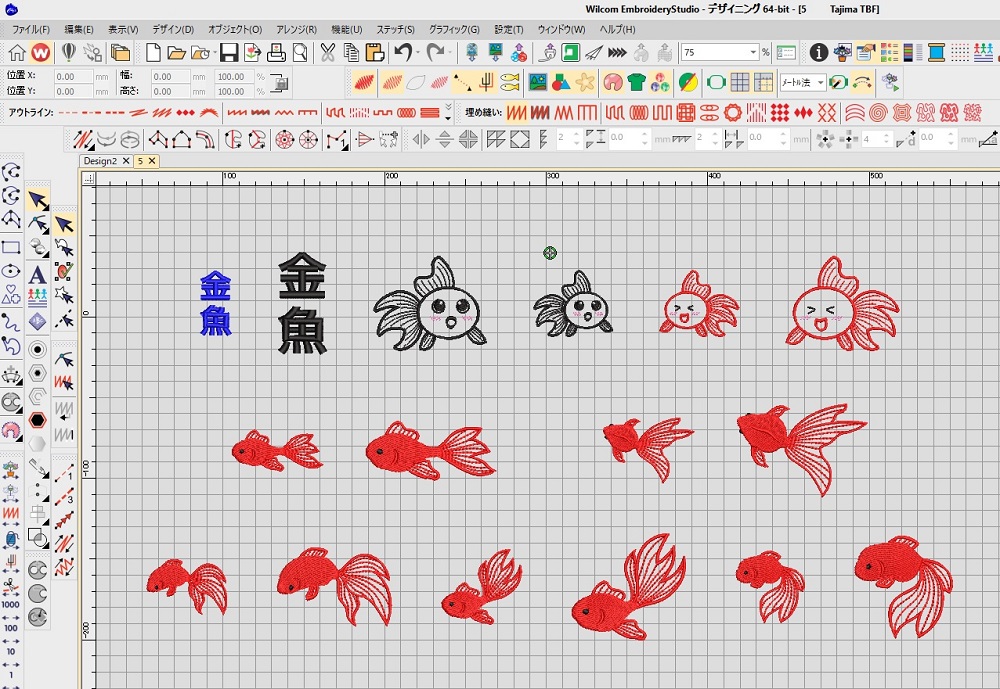This screenshot has height=689, width=1000.
Task: Expand the Undo history arrow
Action: pyautogui.click(x=418, y=52)
